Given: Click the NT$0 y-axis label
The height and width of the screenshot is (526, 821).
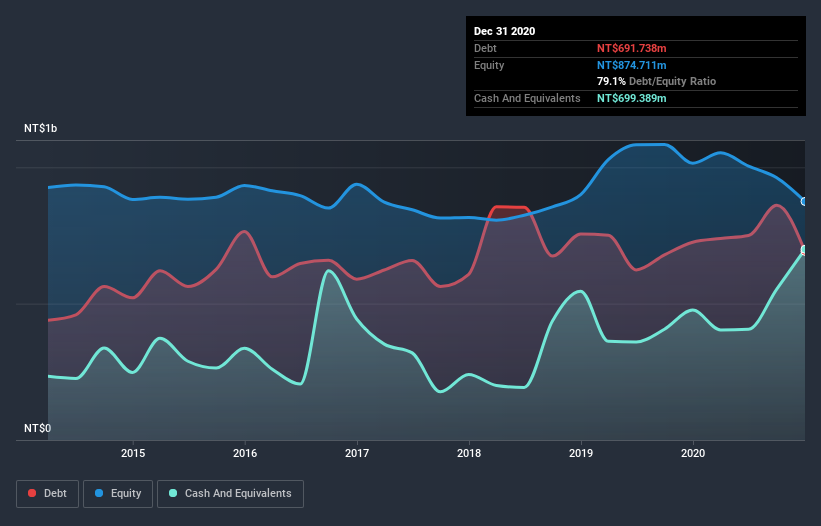Looking at the screenshot, I should 38,428.
